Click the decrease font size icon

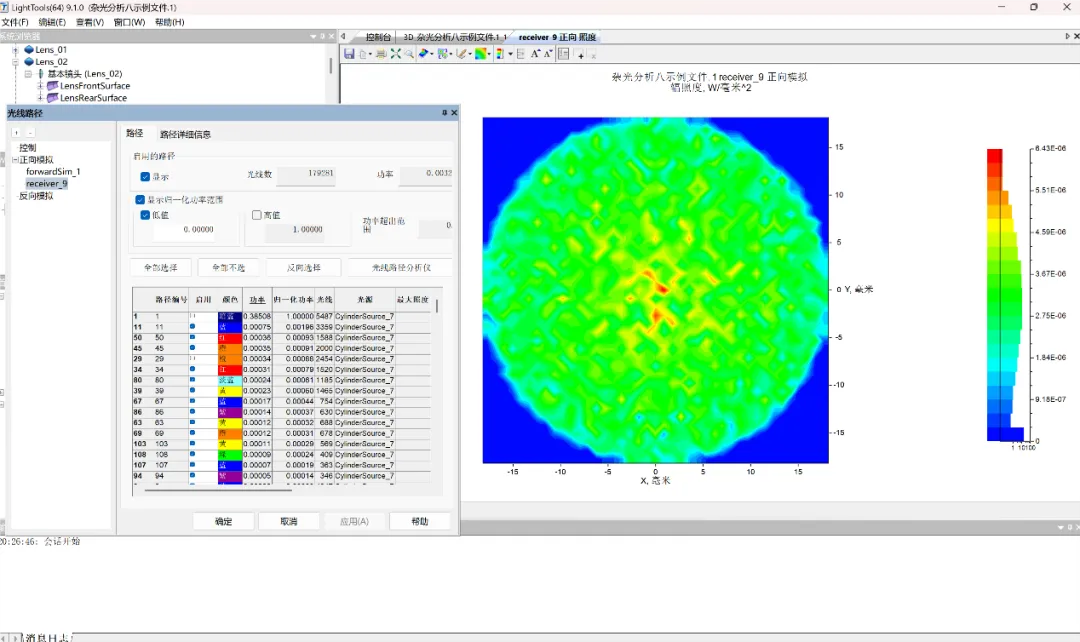click(549, 53)
